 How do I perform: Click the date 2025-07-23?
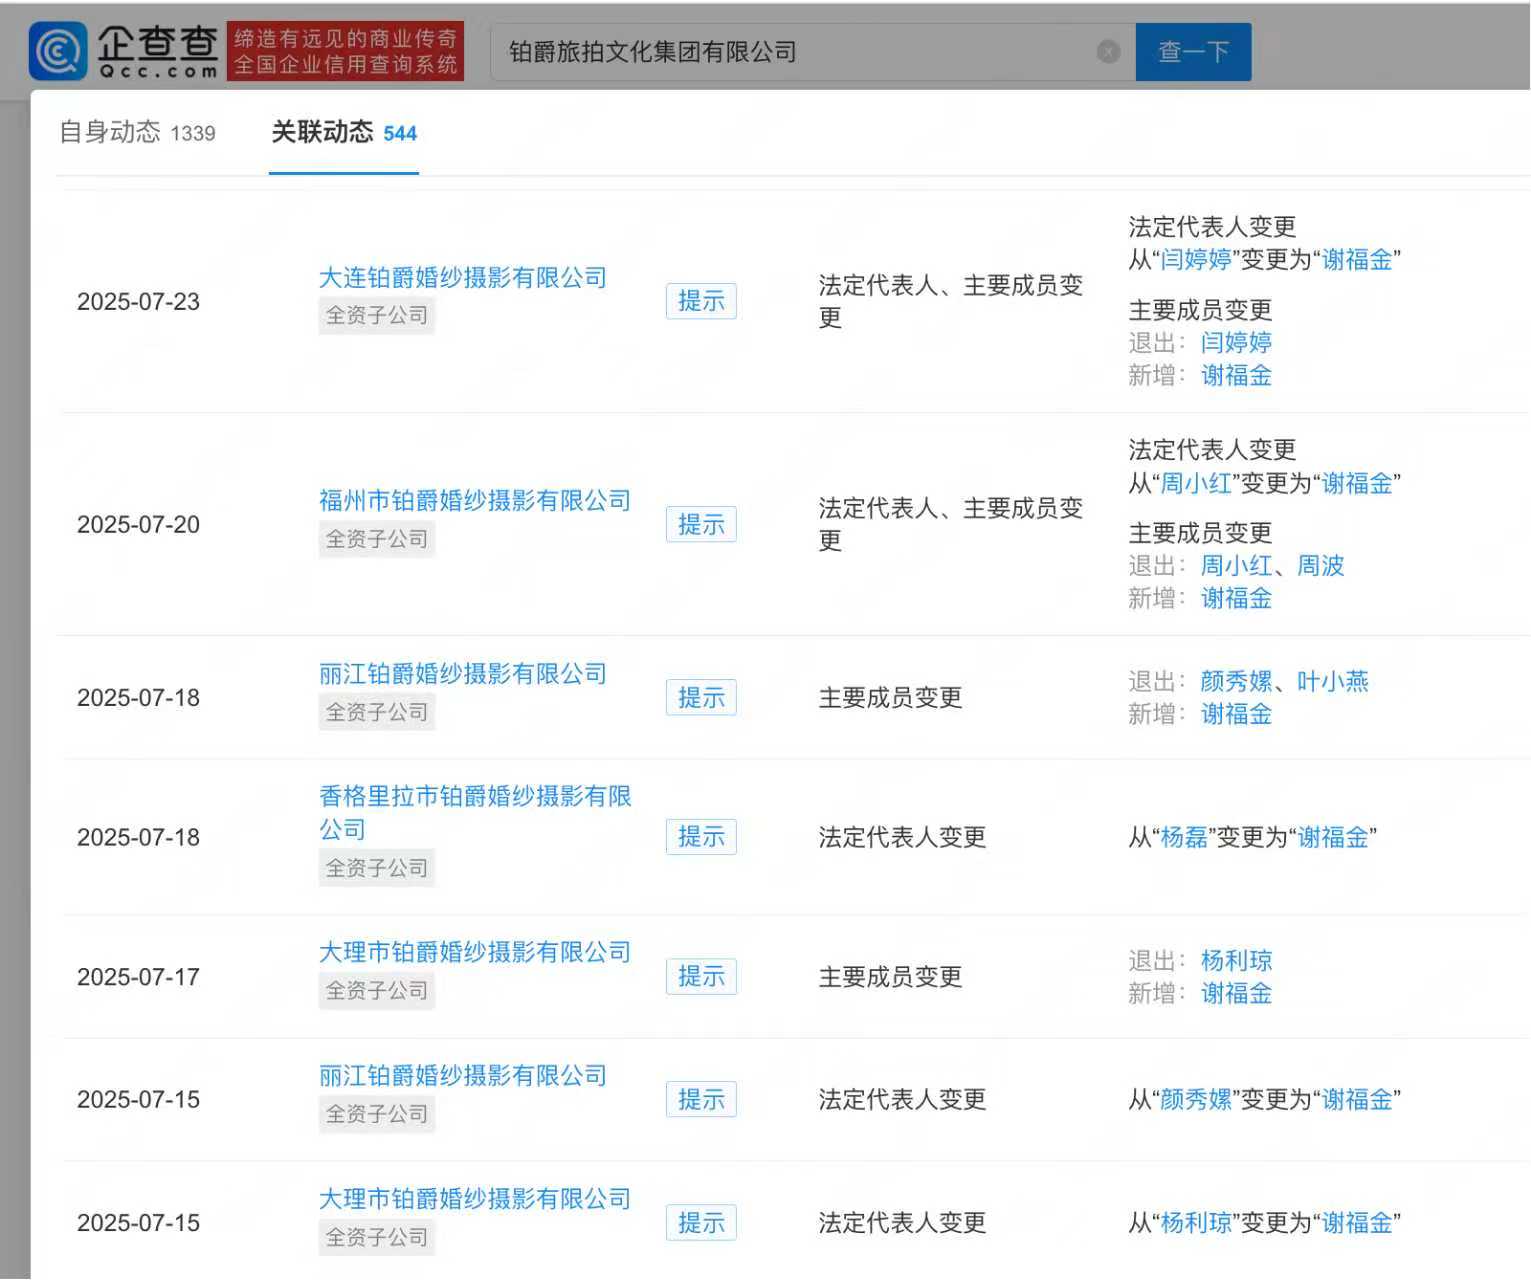tap(138, 301)
